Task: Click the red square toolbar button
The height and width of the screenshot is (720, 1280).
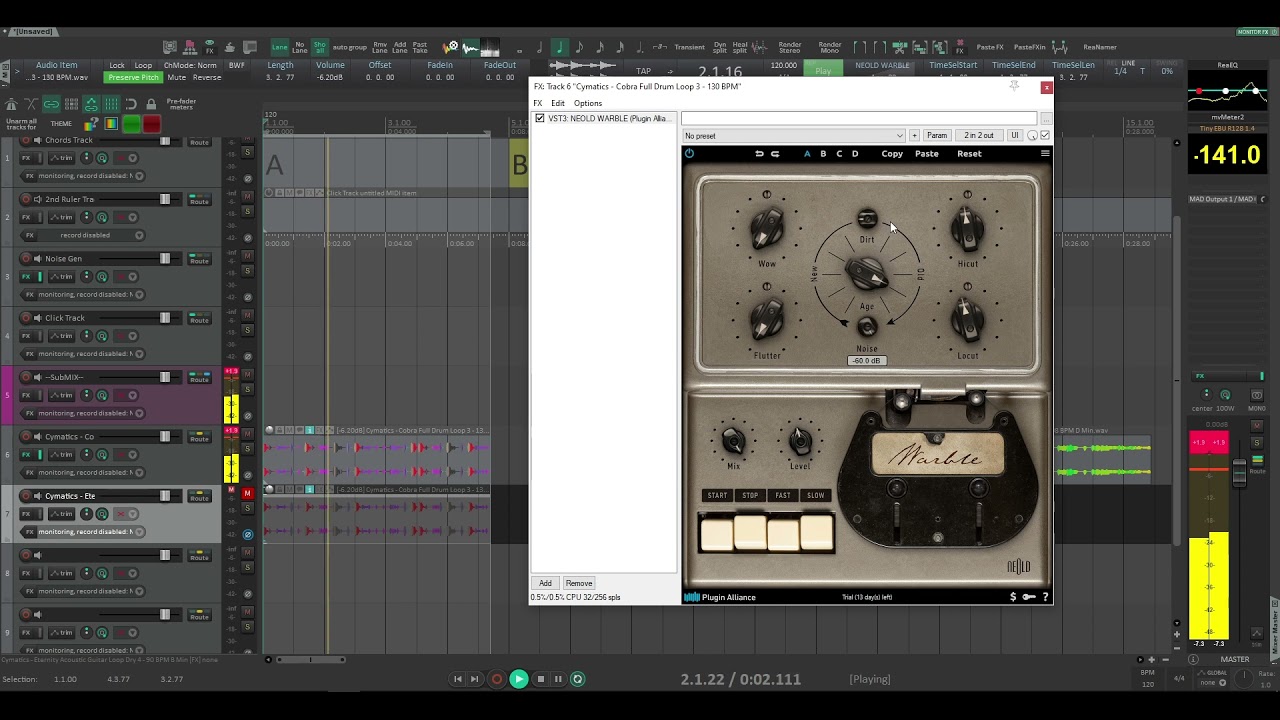Action: point(151,124)
